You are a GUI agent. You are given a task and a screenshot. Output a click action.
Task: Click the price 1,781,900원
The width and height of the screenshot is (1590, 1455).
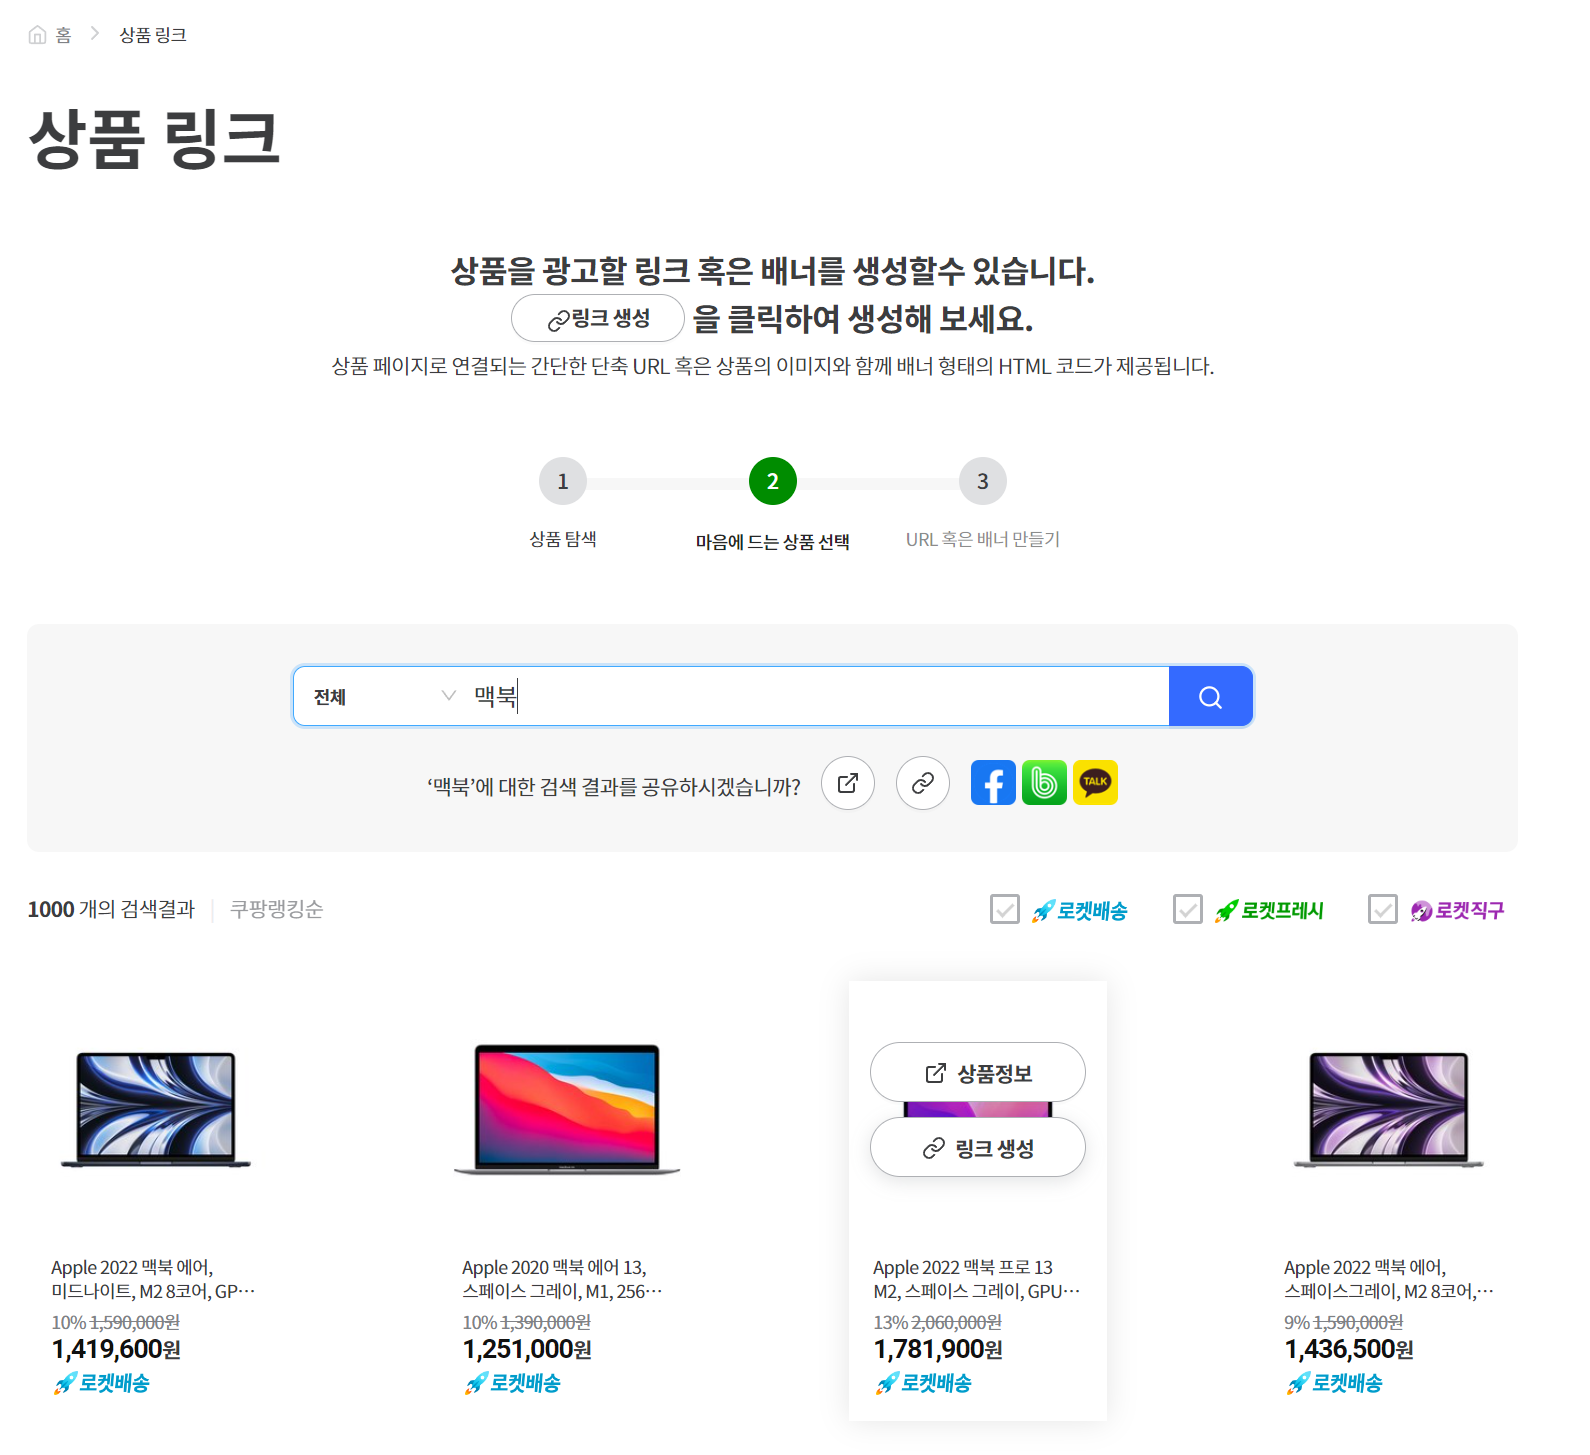[x=938, y=1349]
